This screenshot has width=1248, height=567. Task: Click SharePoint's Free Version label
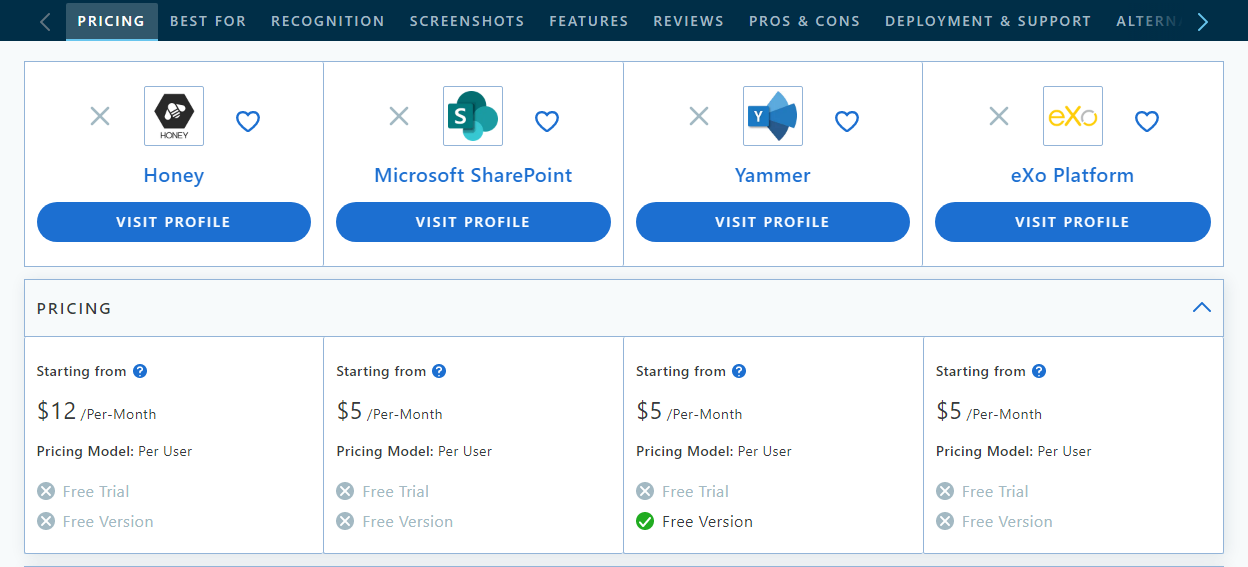[408, 521]
